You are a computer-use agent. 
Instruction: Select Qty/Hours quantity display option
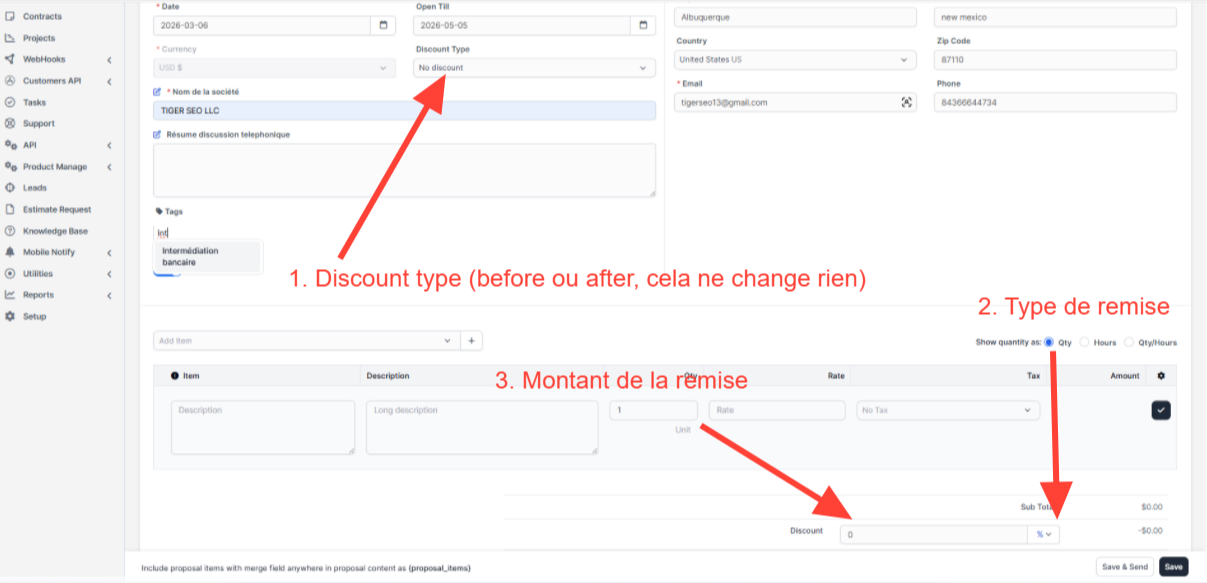coord(1130,342)
